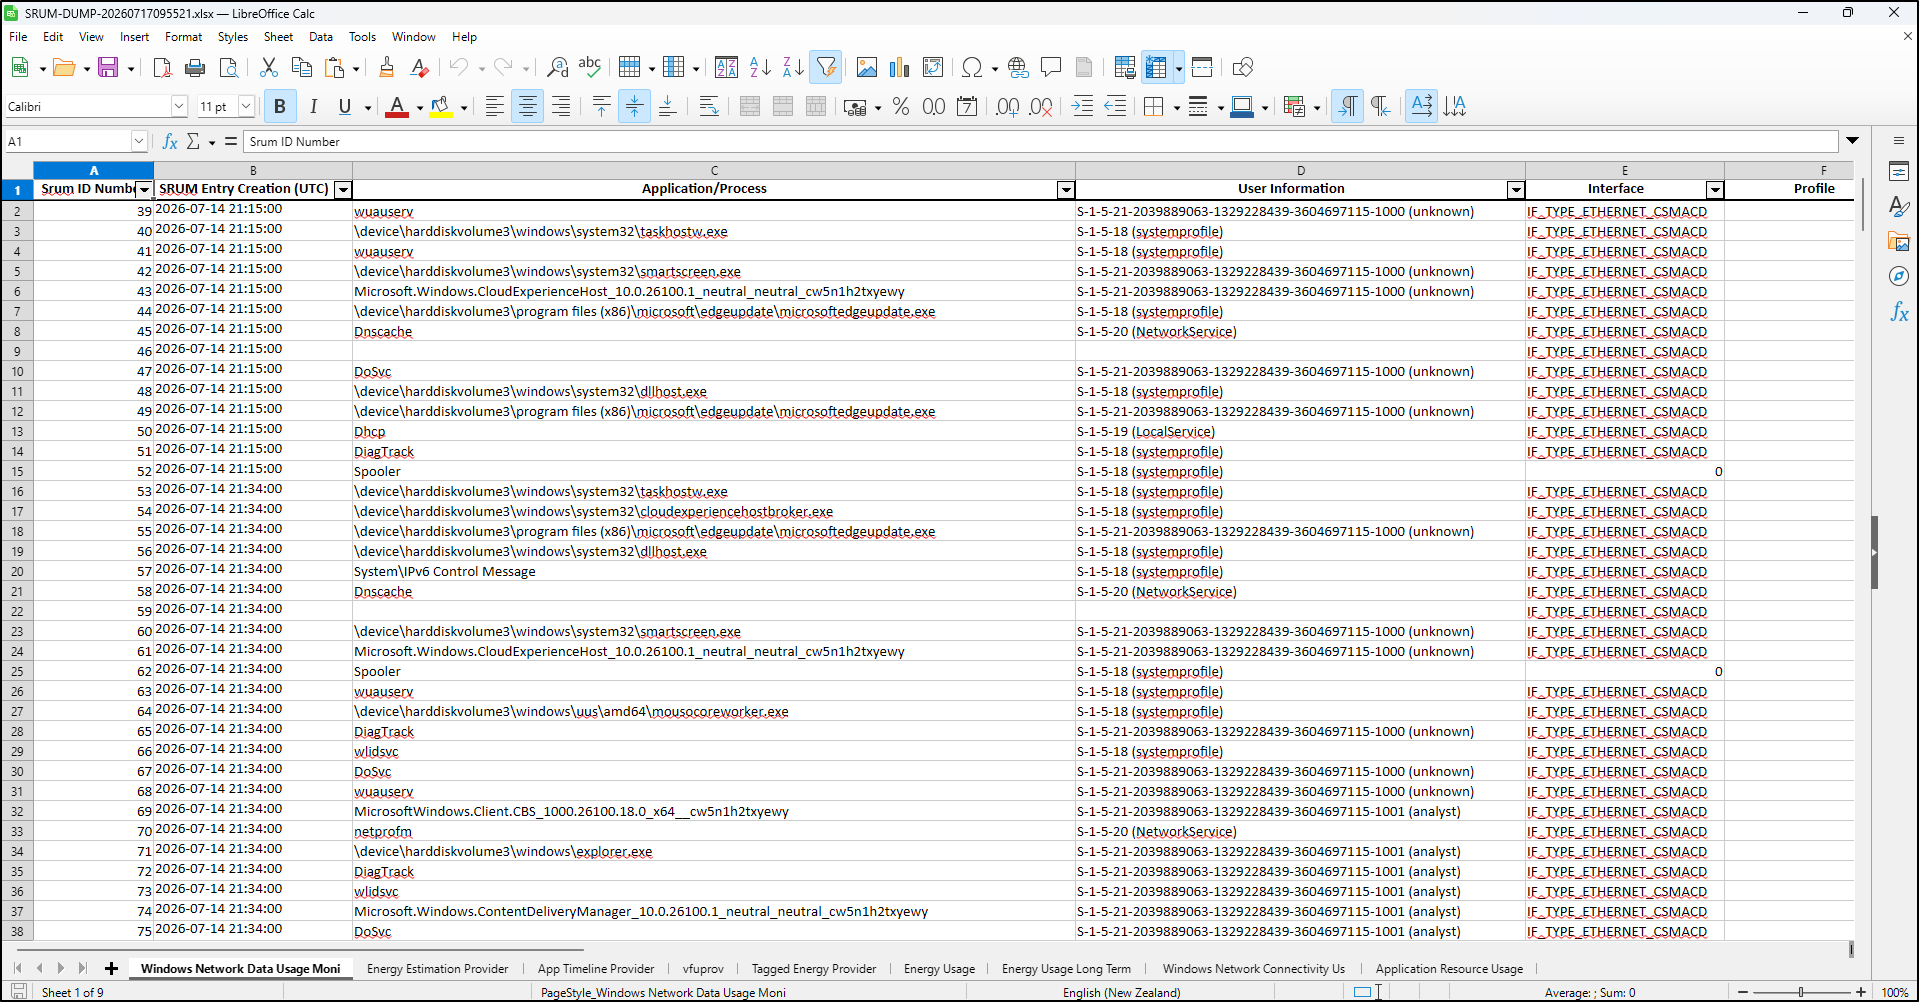Open Borders dropdown arrow
The width and height of the screenshot is (1919, 1002).
coord(1176,107)
